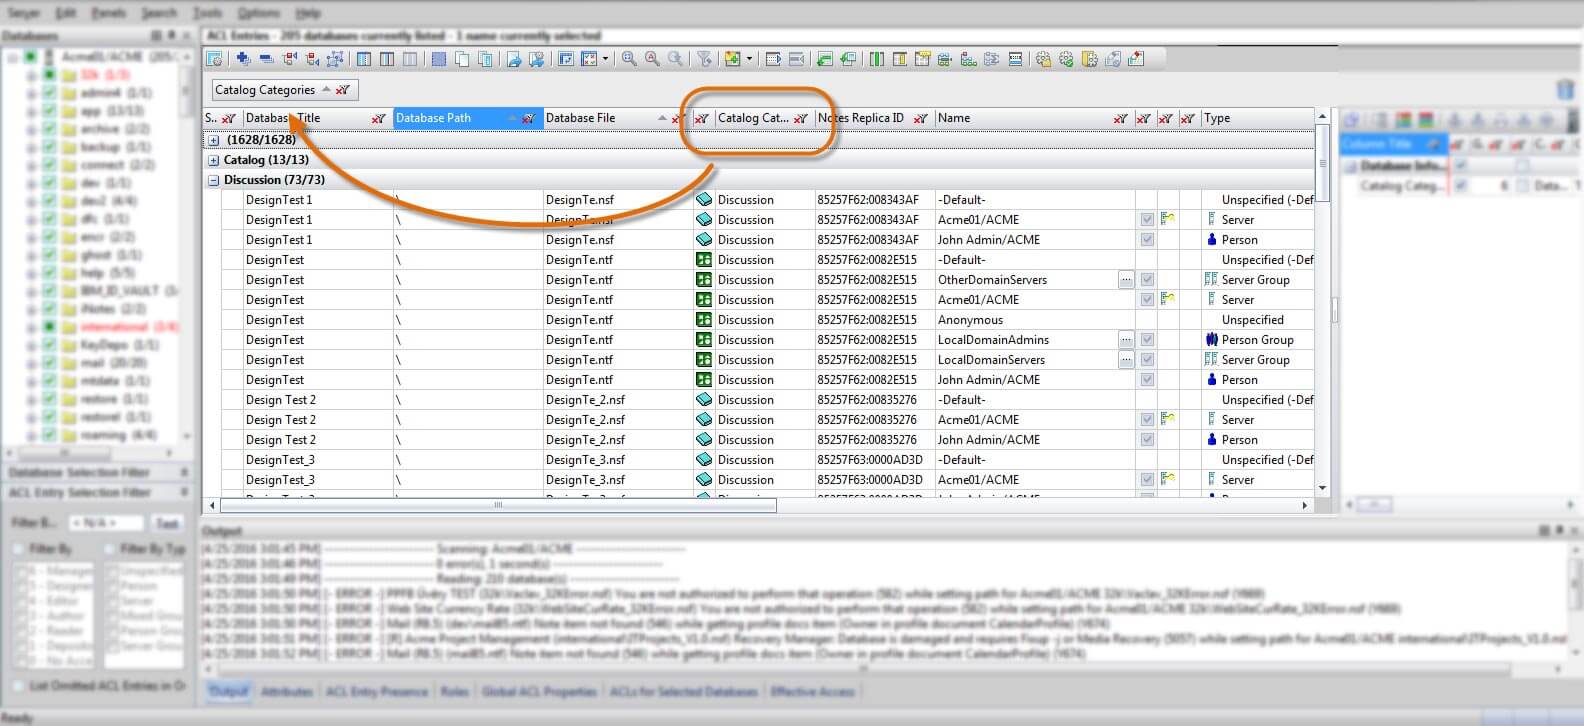Toggle checkbox in the LocalDomainAdmins row
Screen dimensions: 1584x726
click(x=1147, y=340)
